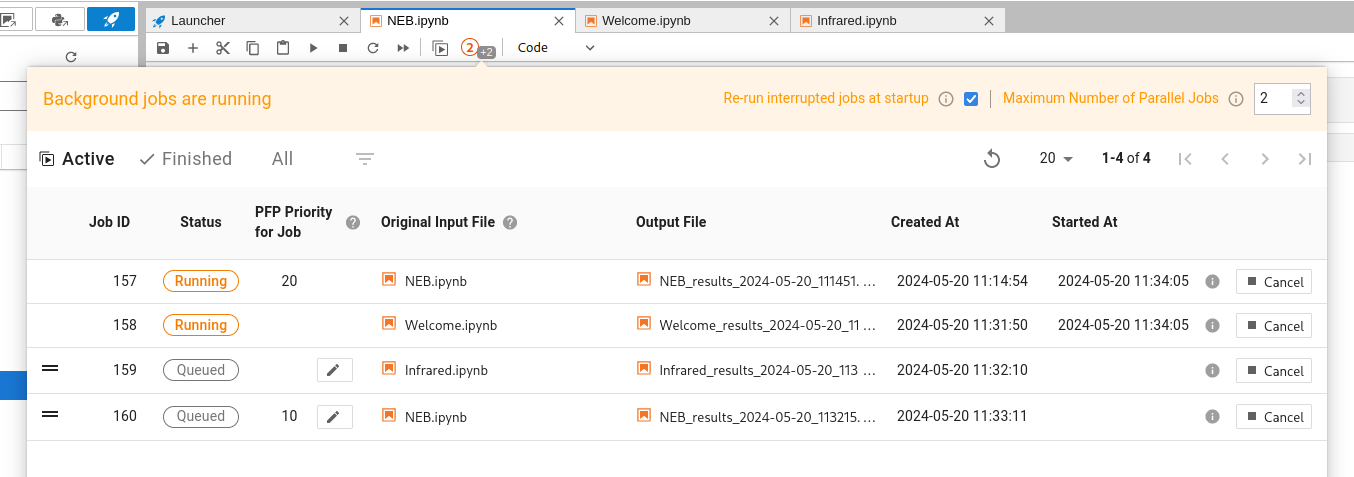1354x477 pixels.
Task: Open input file Infrared.ipynb of job 159
Action: 436,370
